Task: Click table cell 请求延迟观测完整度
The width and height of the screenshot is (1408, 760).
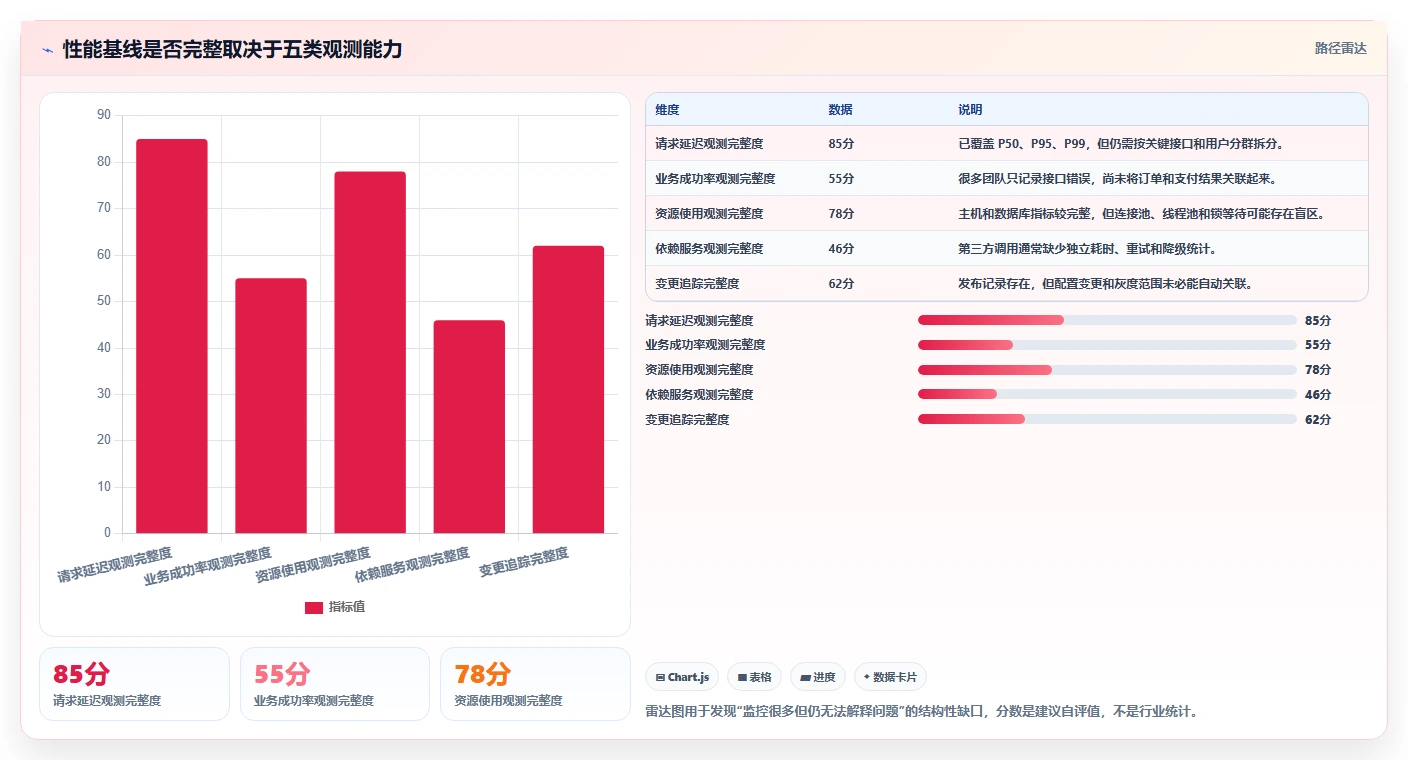Action: (709, 144)
